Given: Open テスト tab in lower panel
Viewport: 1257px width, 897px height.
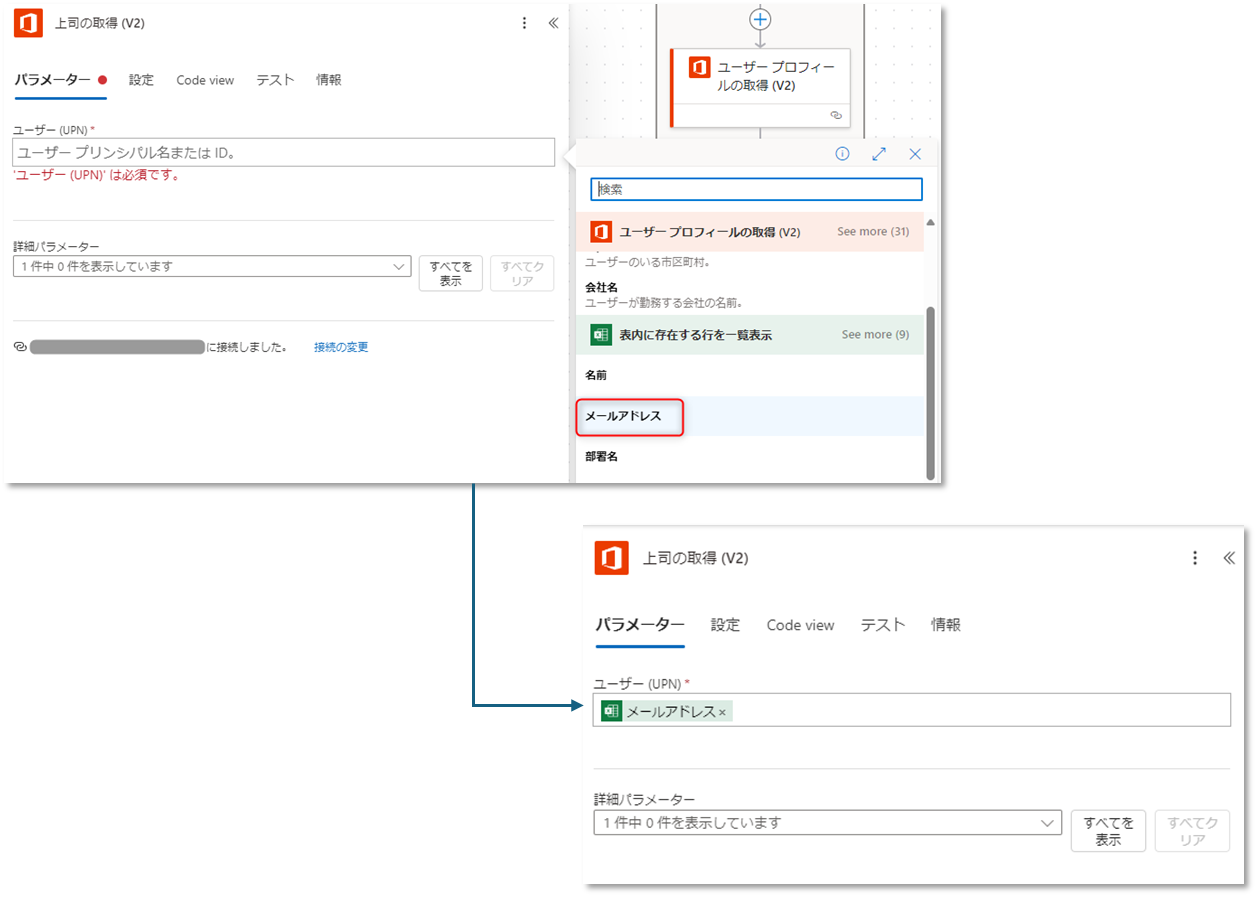Looking at the screenshot, I should 883,625.
